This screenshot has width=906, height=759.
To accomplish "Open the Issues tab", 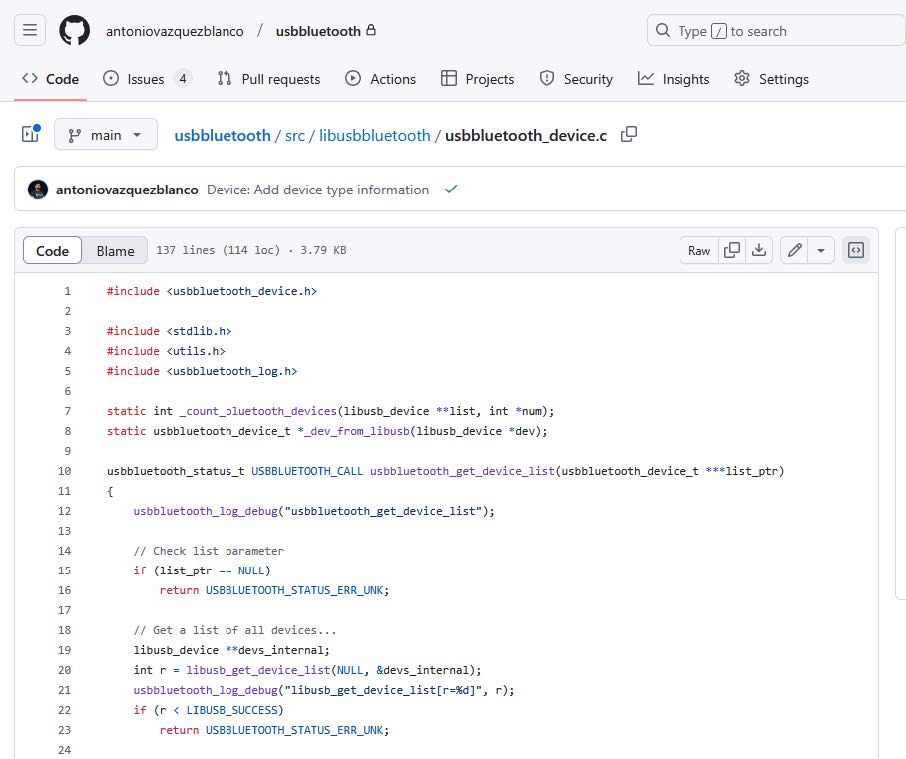I will tap(147, 79).
